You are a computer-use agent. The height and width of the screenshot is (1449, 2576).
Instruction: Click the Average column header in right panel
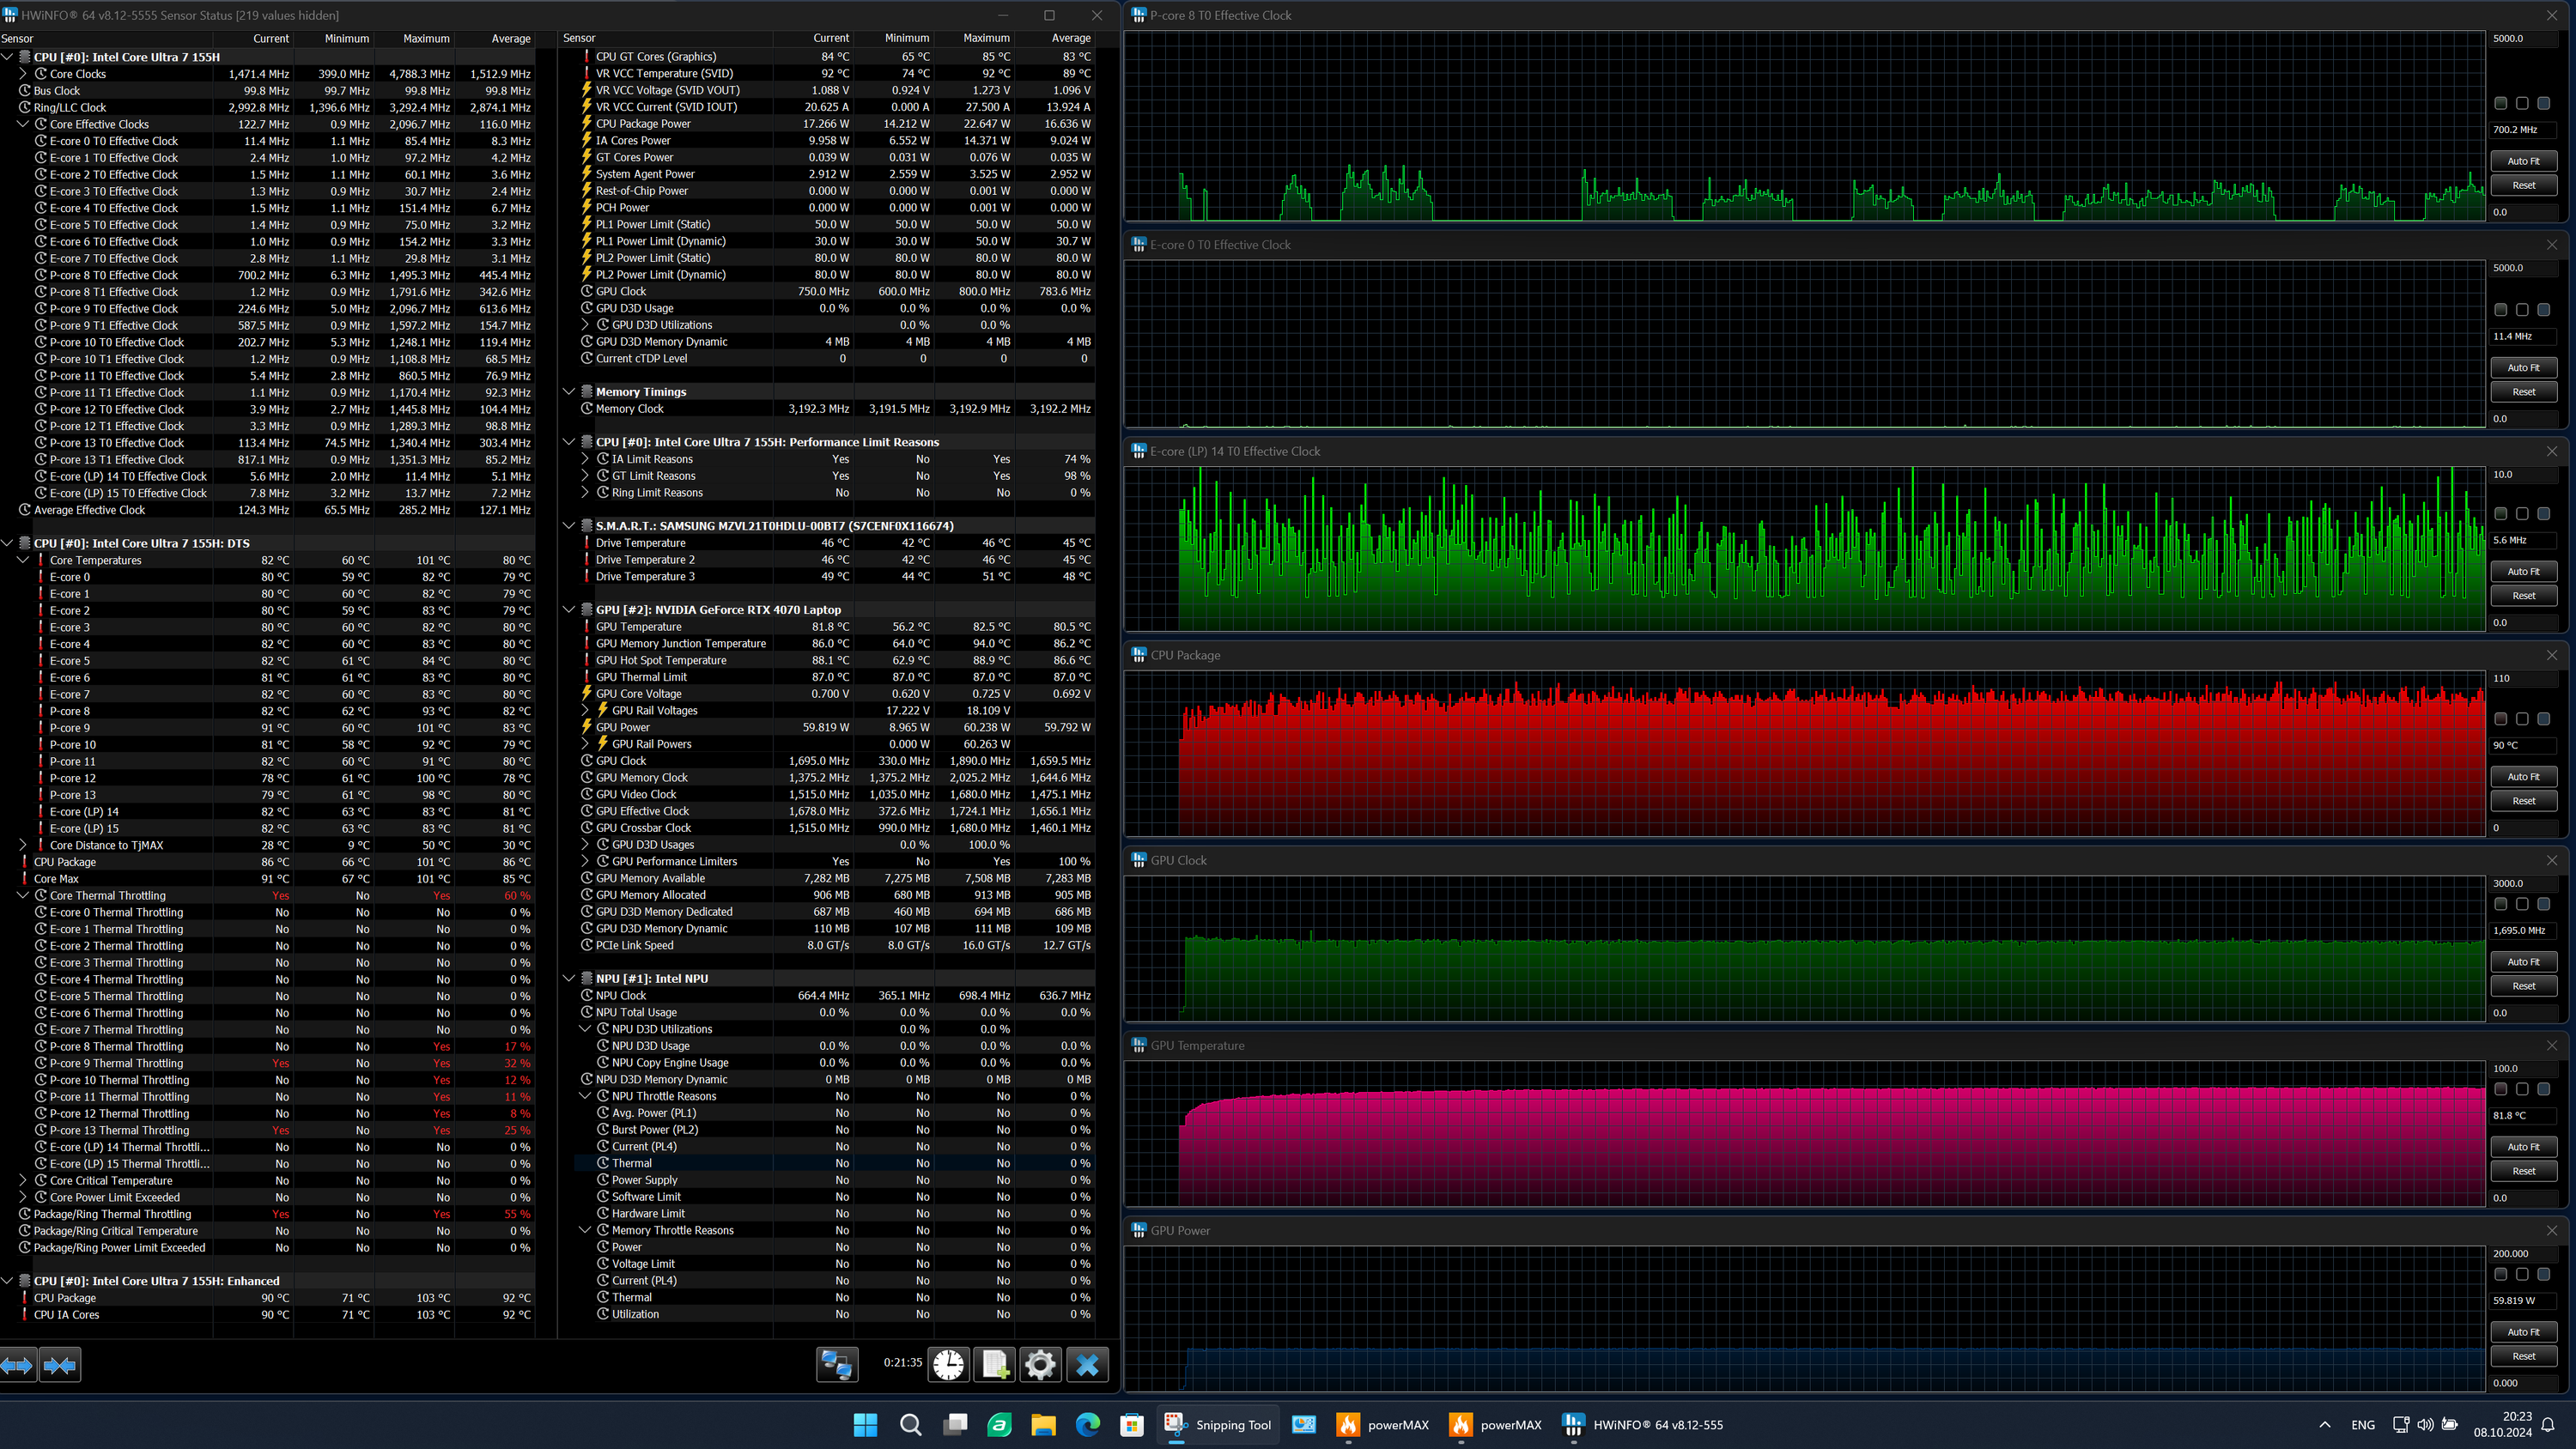[1070, 38]
